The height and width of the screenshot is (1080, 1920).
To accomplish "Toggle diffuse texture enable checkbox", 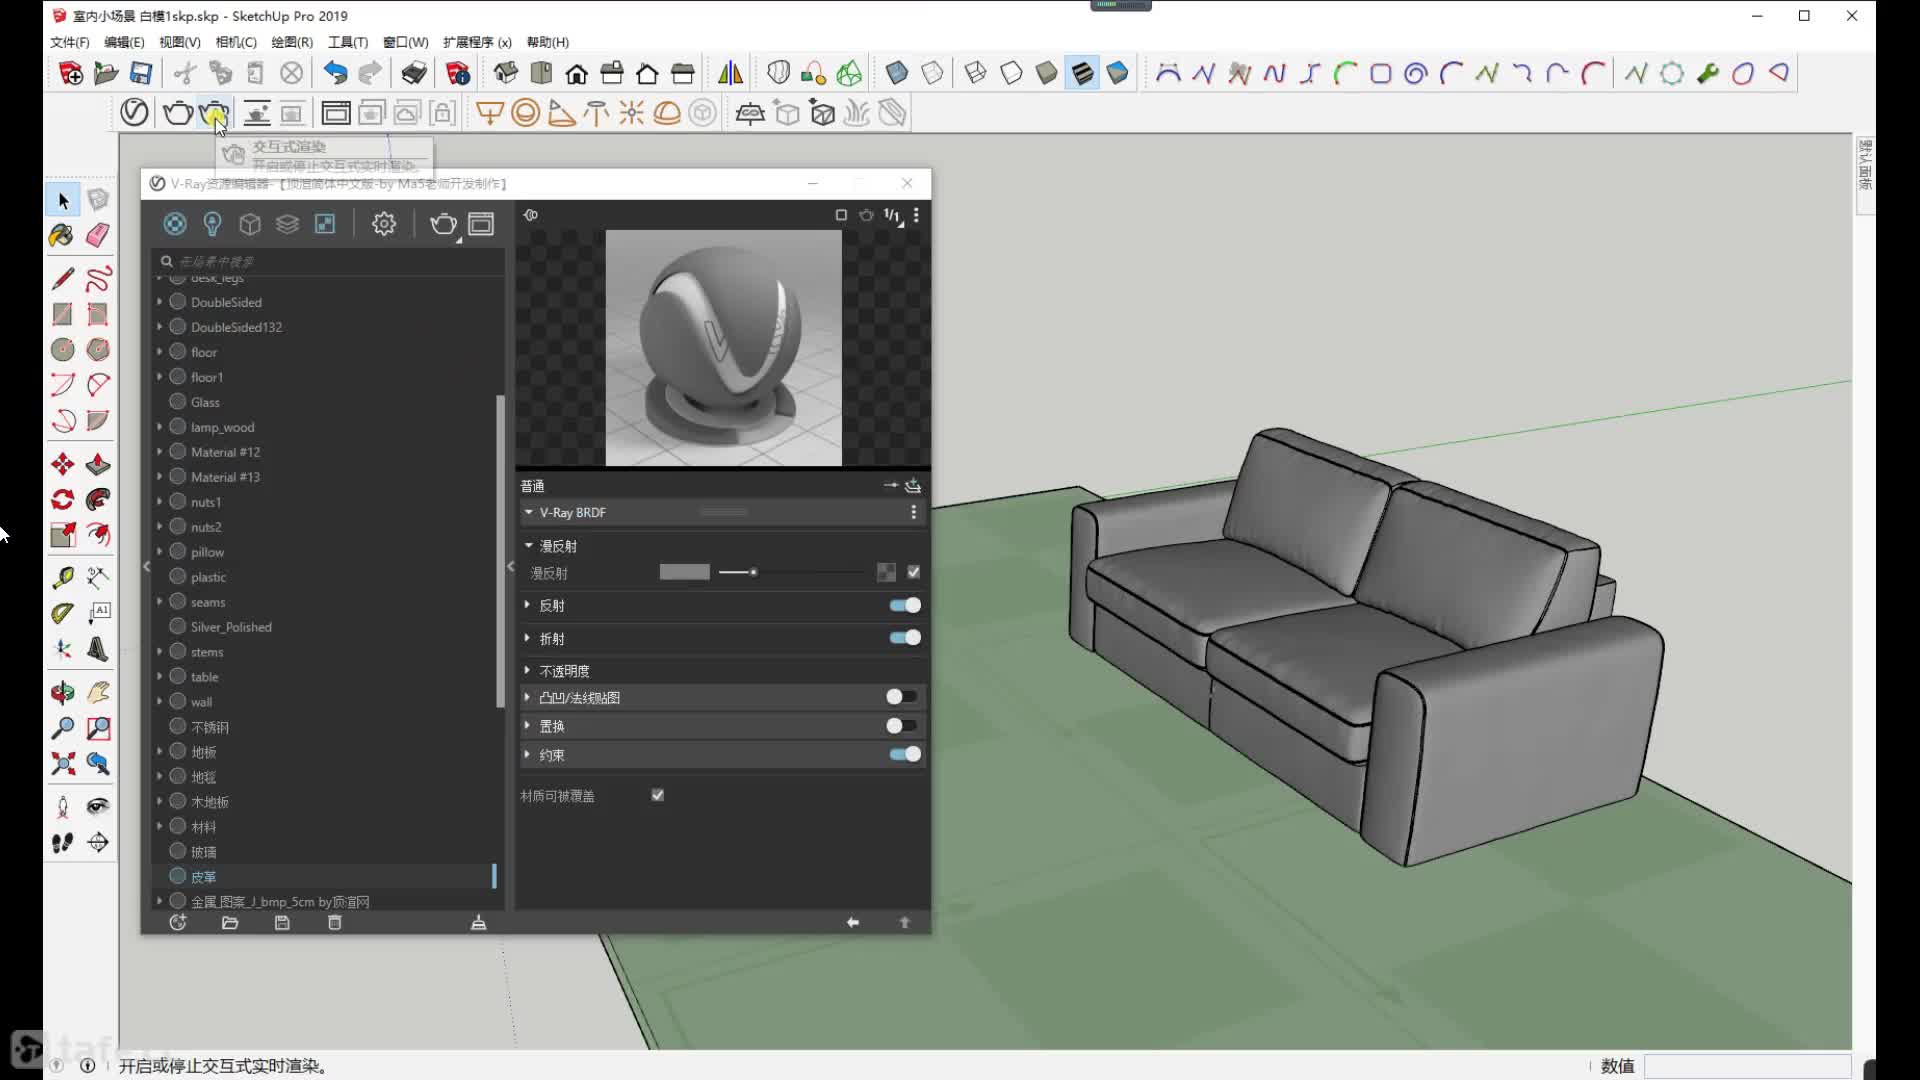I will click(913, 572).
